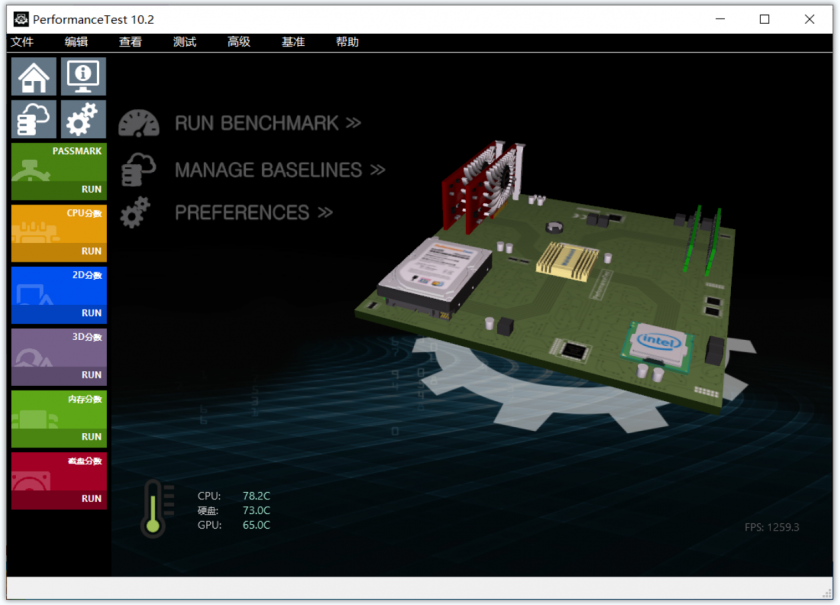Close the PerformanceTest window
Viewport: 840px width, 605px height.
(x=809, y=19)
